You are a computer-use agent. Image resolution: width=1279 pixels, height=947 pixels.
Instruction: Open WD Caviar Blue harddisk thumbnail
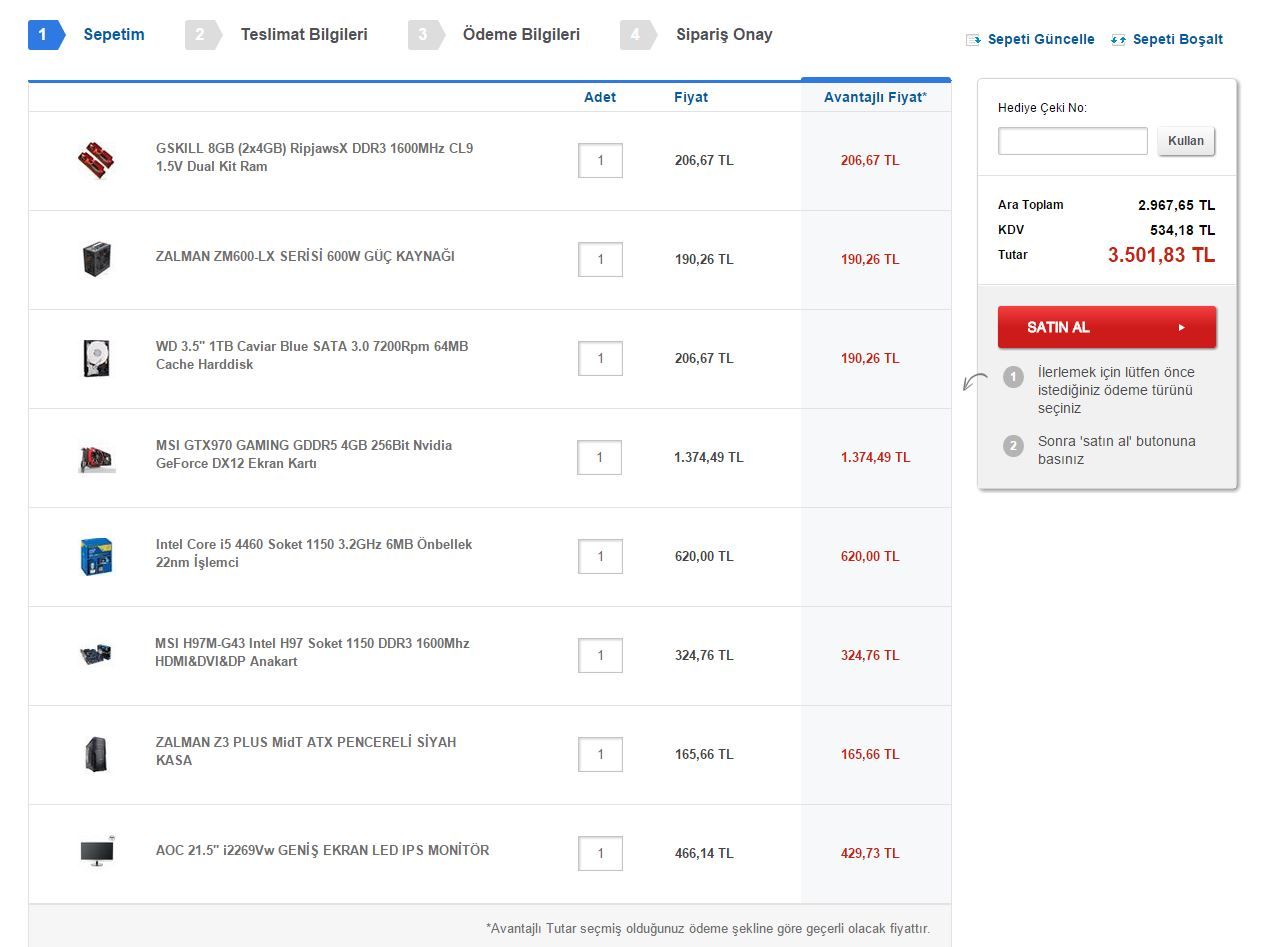[96, 358]
